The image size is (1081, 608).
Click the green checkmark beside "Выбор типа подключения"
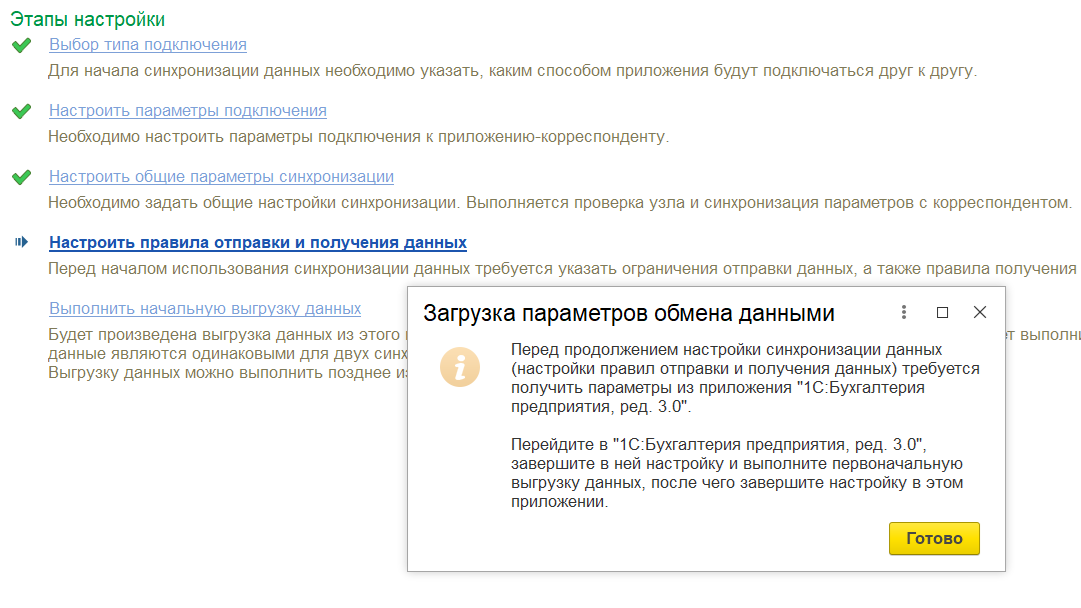click(x=22, y=44)
